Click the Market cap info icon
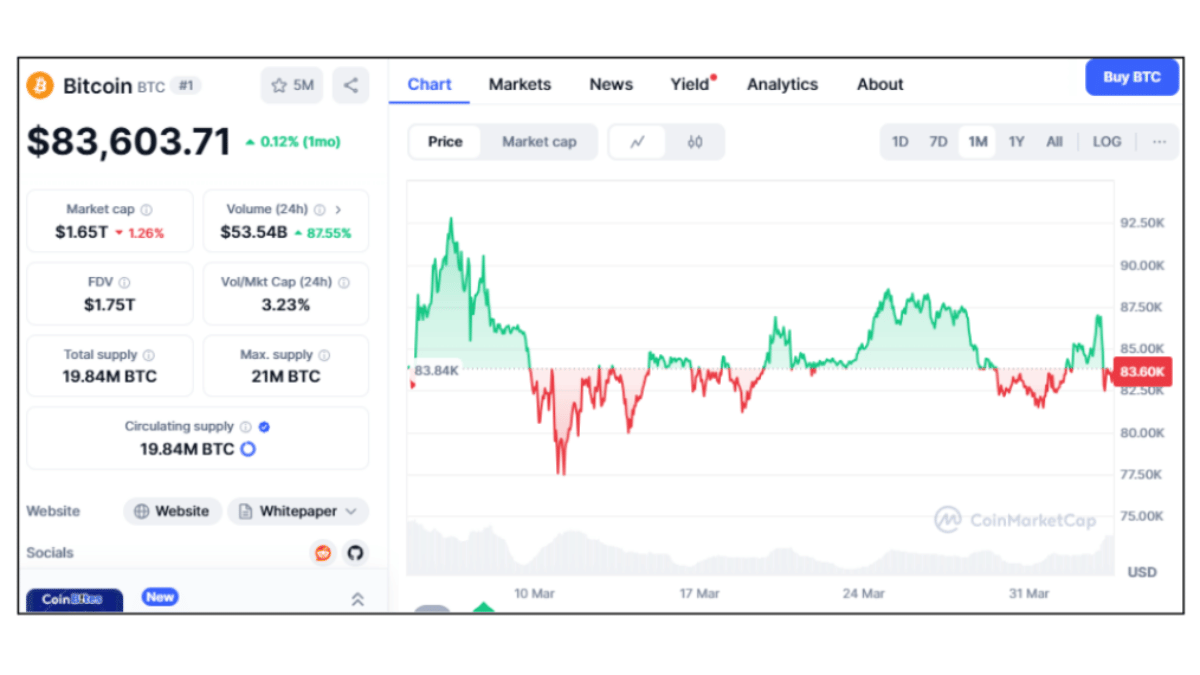This screenshot has width=1200, height=675. coord(147,210)
